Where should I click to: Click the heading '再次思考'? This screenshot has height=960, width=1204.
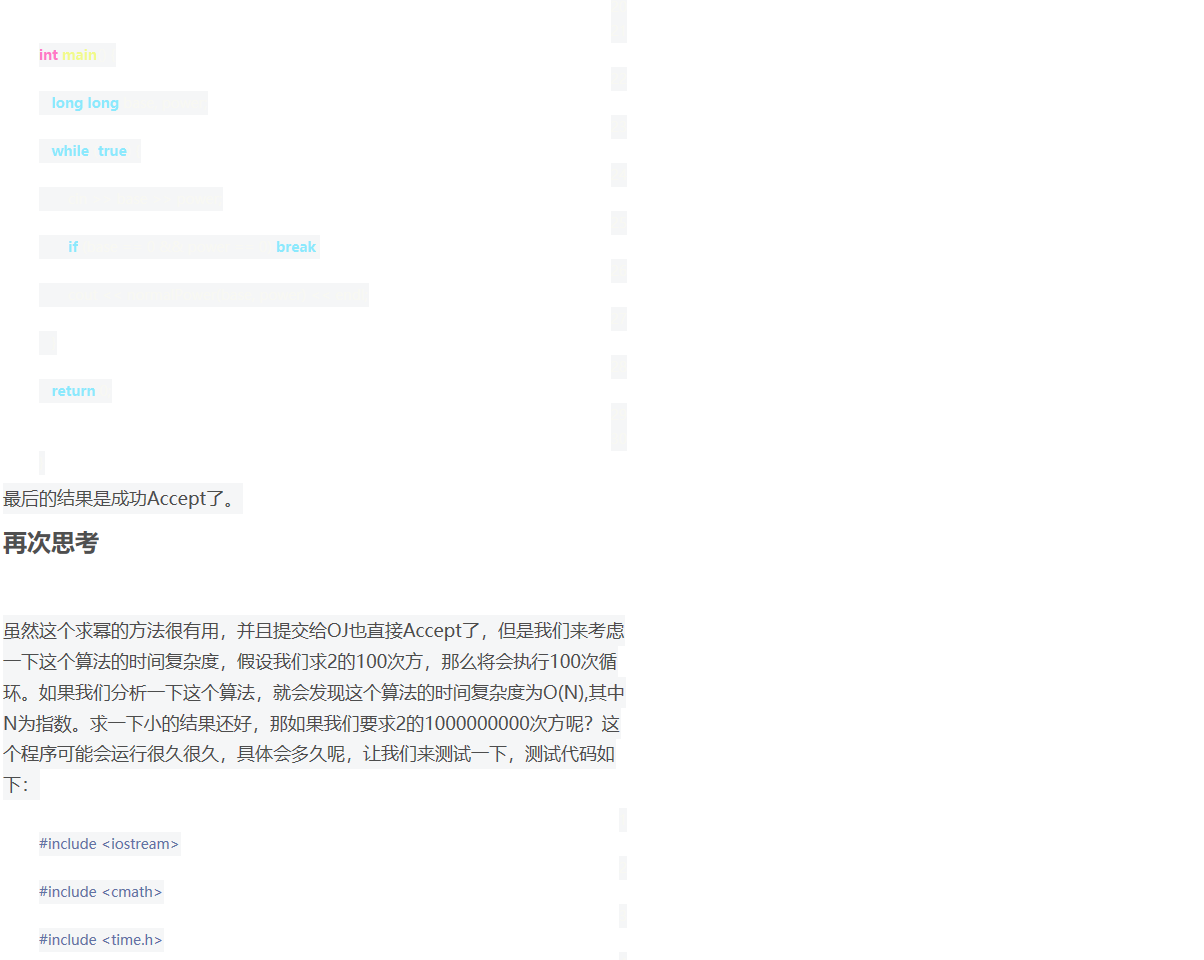pyautogui.click(x=51, y=543)
